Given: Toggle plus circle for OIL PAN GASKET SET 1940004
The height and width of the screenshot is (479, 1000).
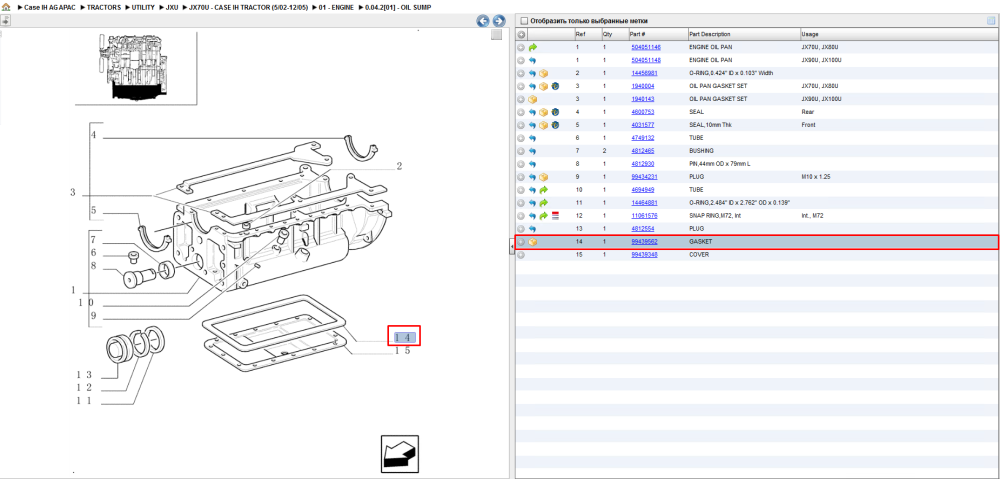Looking at the screenshot, I should [x=521, y=86].
